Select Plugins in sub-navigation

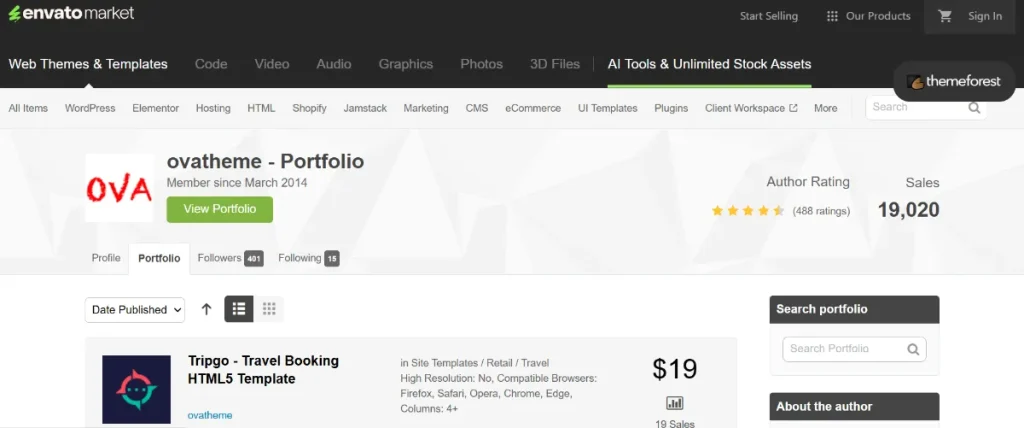671,108
